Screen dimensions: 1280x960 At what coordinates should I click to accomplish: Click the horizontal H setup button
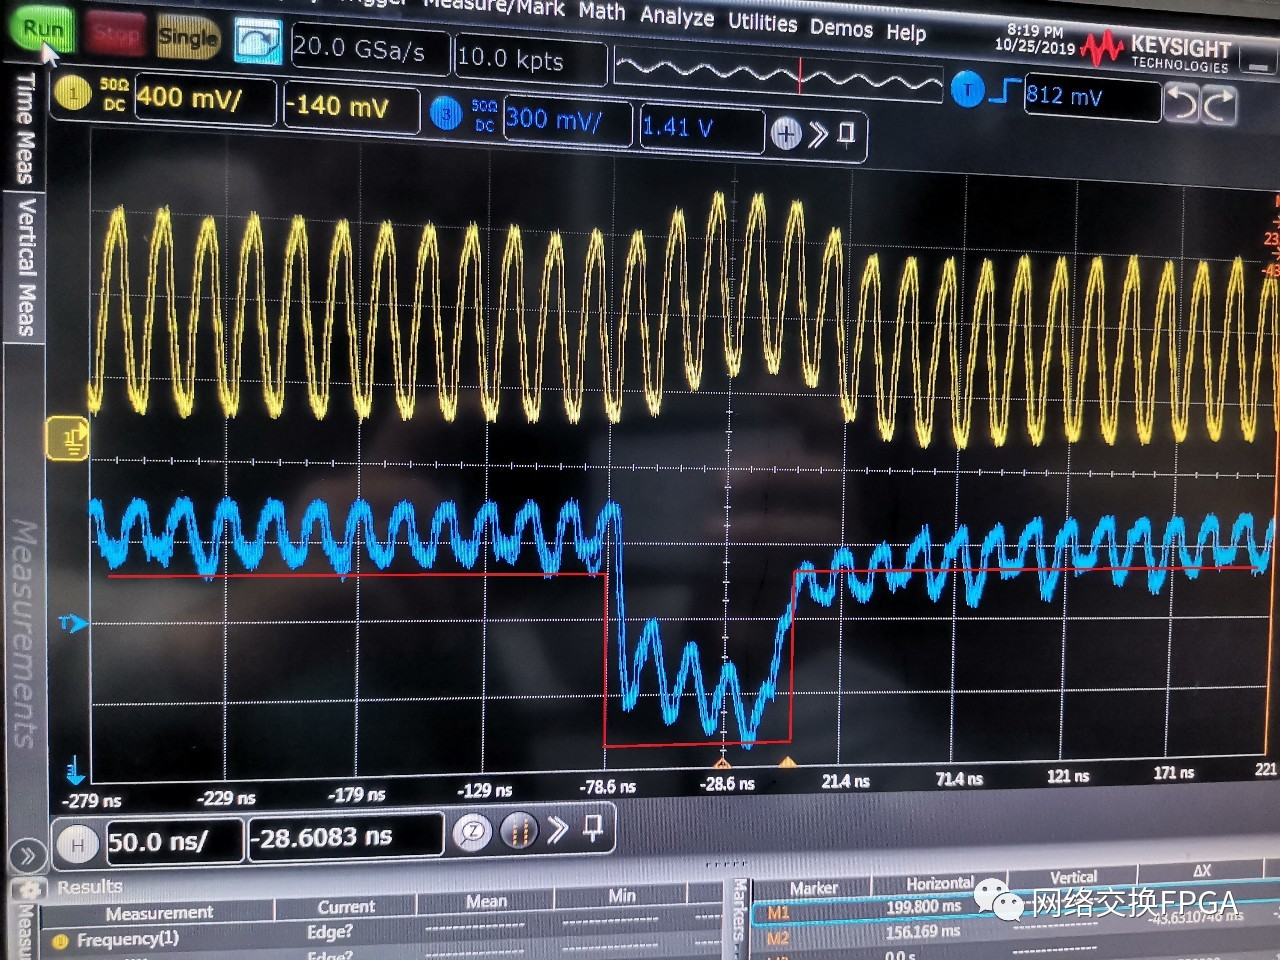[77, 844]
